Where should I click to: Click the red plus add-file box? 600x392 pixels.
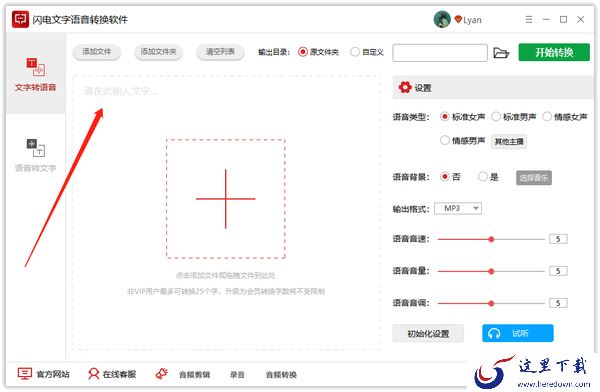click(x=226, y=199)
